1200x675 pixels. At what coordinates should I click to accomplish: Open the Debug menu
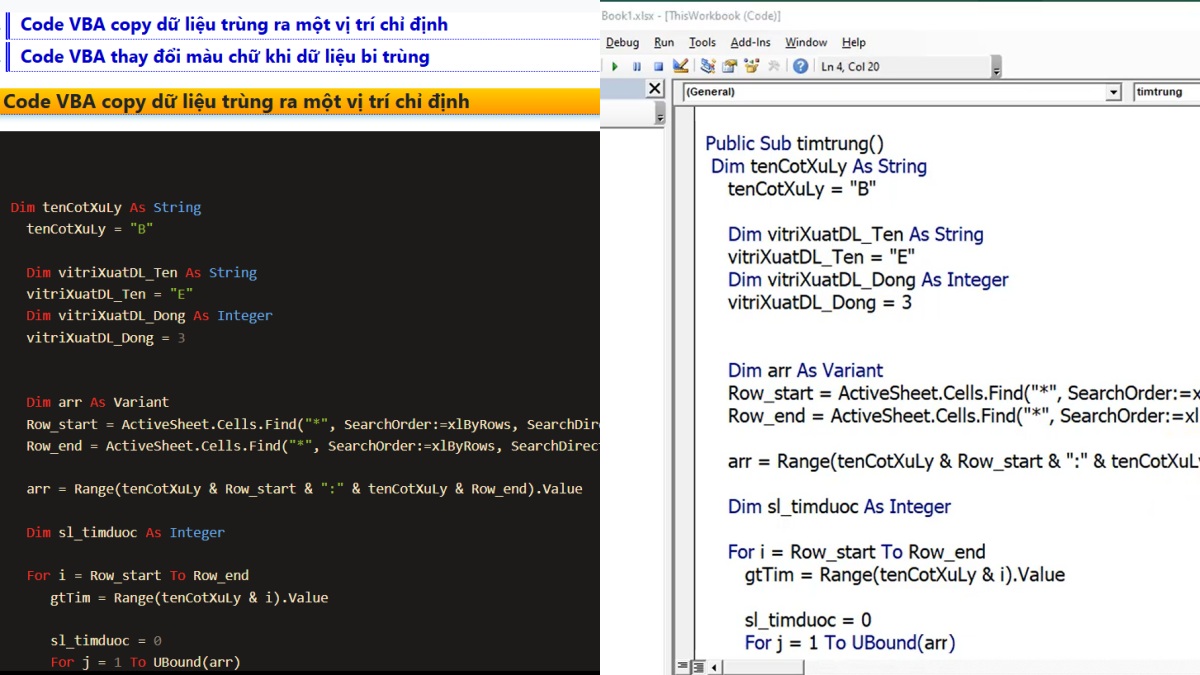click(622, 42)
